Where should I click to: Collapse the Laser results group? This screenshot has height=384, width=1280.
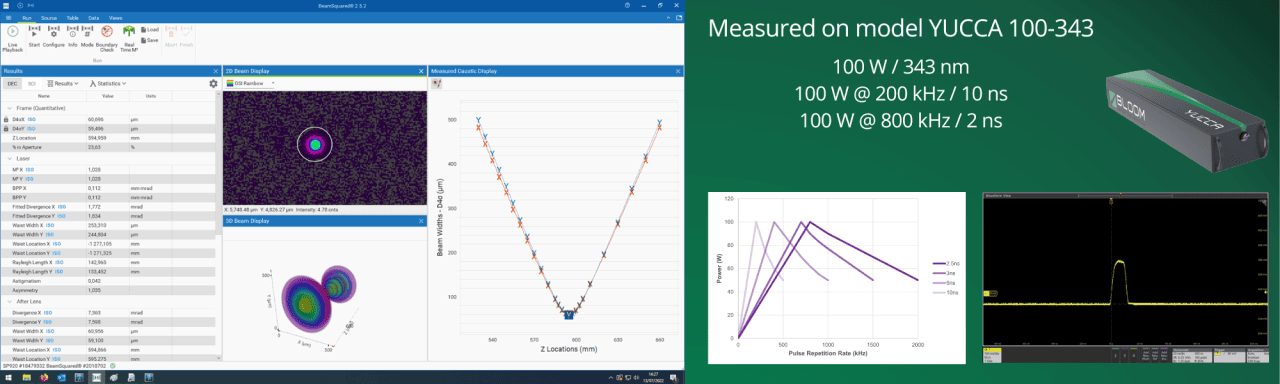tap(10, 158)
